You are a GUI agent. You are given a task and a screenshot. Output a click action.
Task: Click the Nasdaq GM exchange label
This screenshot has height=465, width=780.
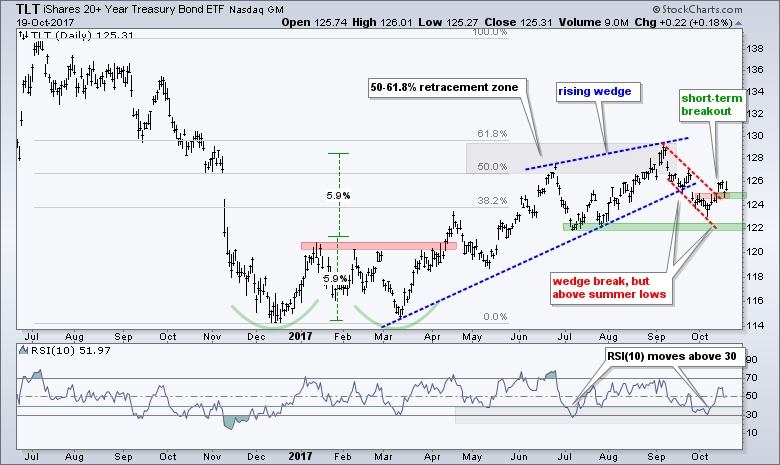256,10
